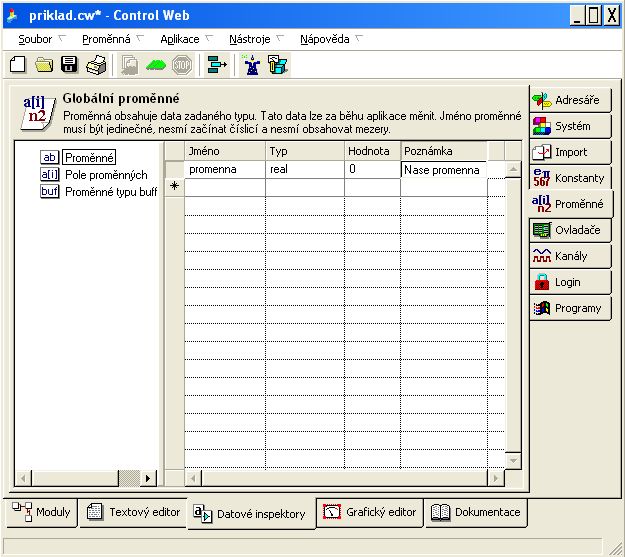Screen dimensions: 625x557
Task: Open the Login section
Action: coord(570,282)
